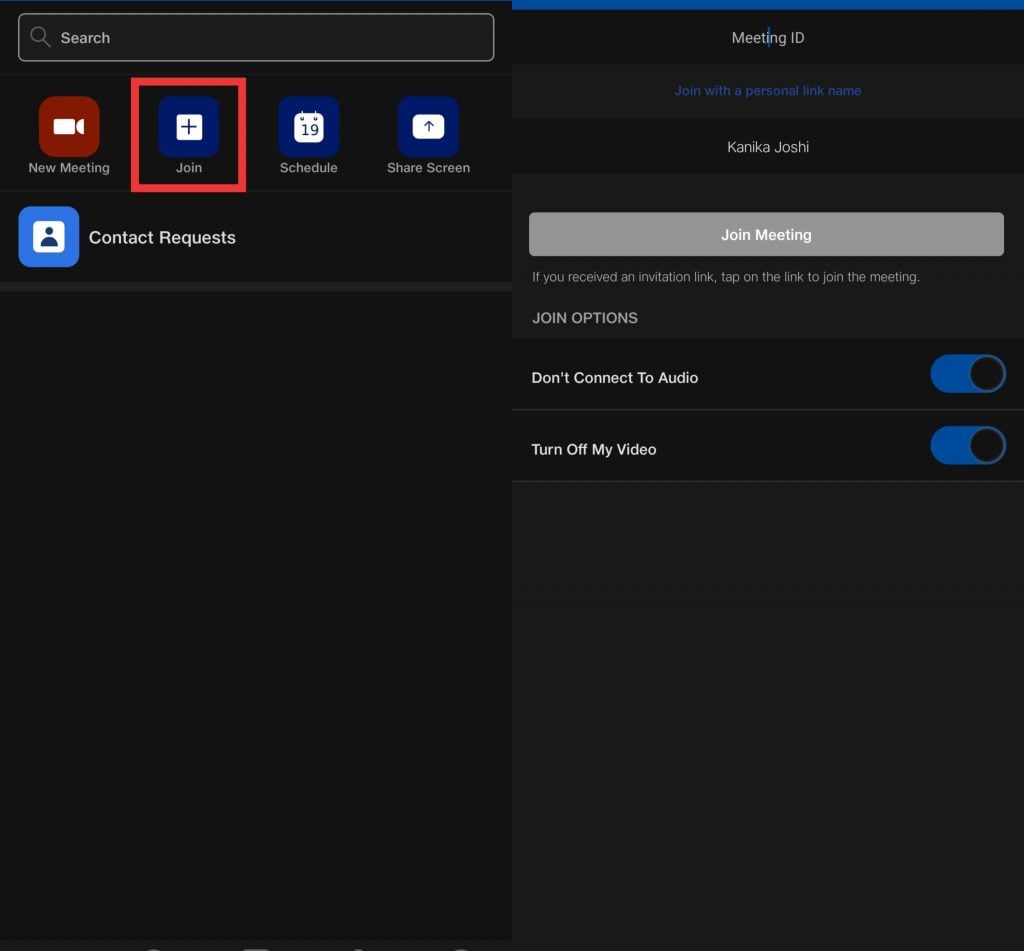Image resolution: width=1024 pixels, height=951 pixels.
Task: Tap the Share Screen arrow icon
Action: coord(428,126)
